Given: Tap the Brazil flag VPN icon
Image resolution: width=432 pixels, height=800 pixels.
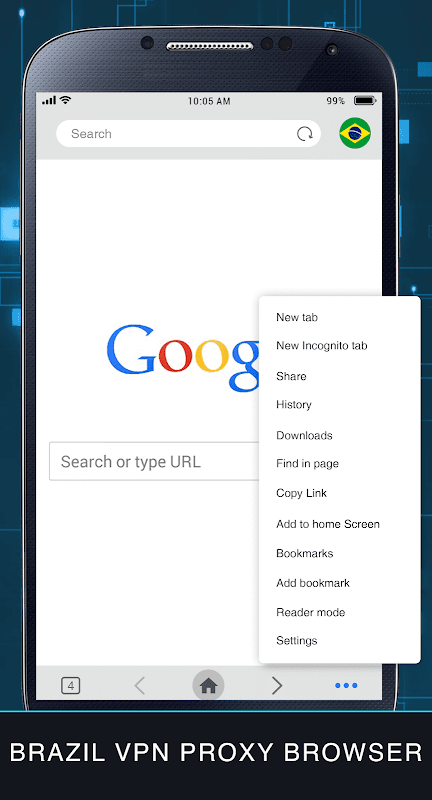Looking at the screenshot, I should [355, 133].
